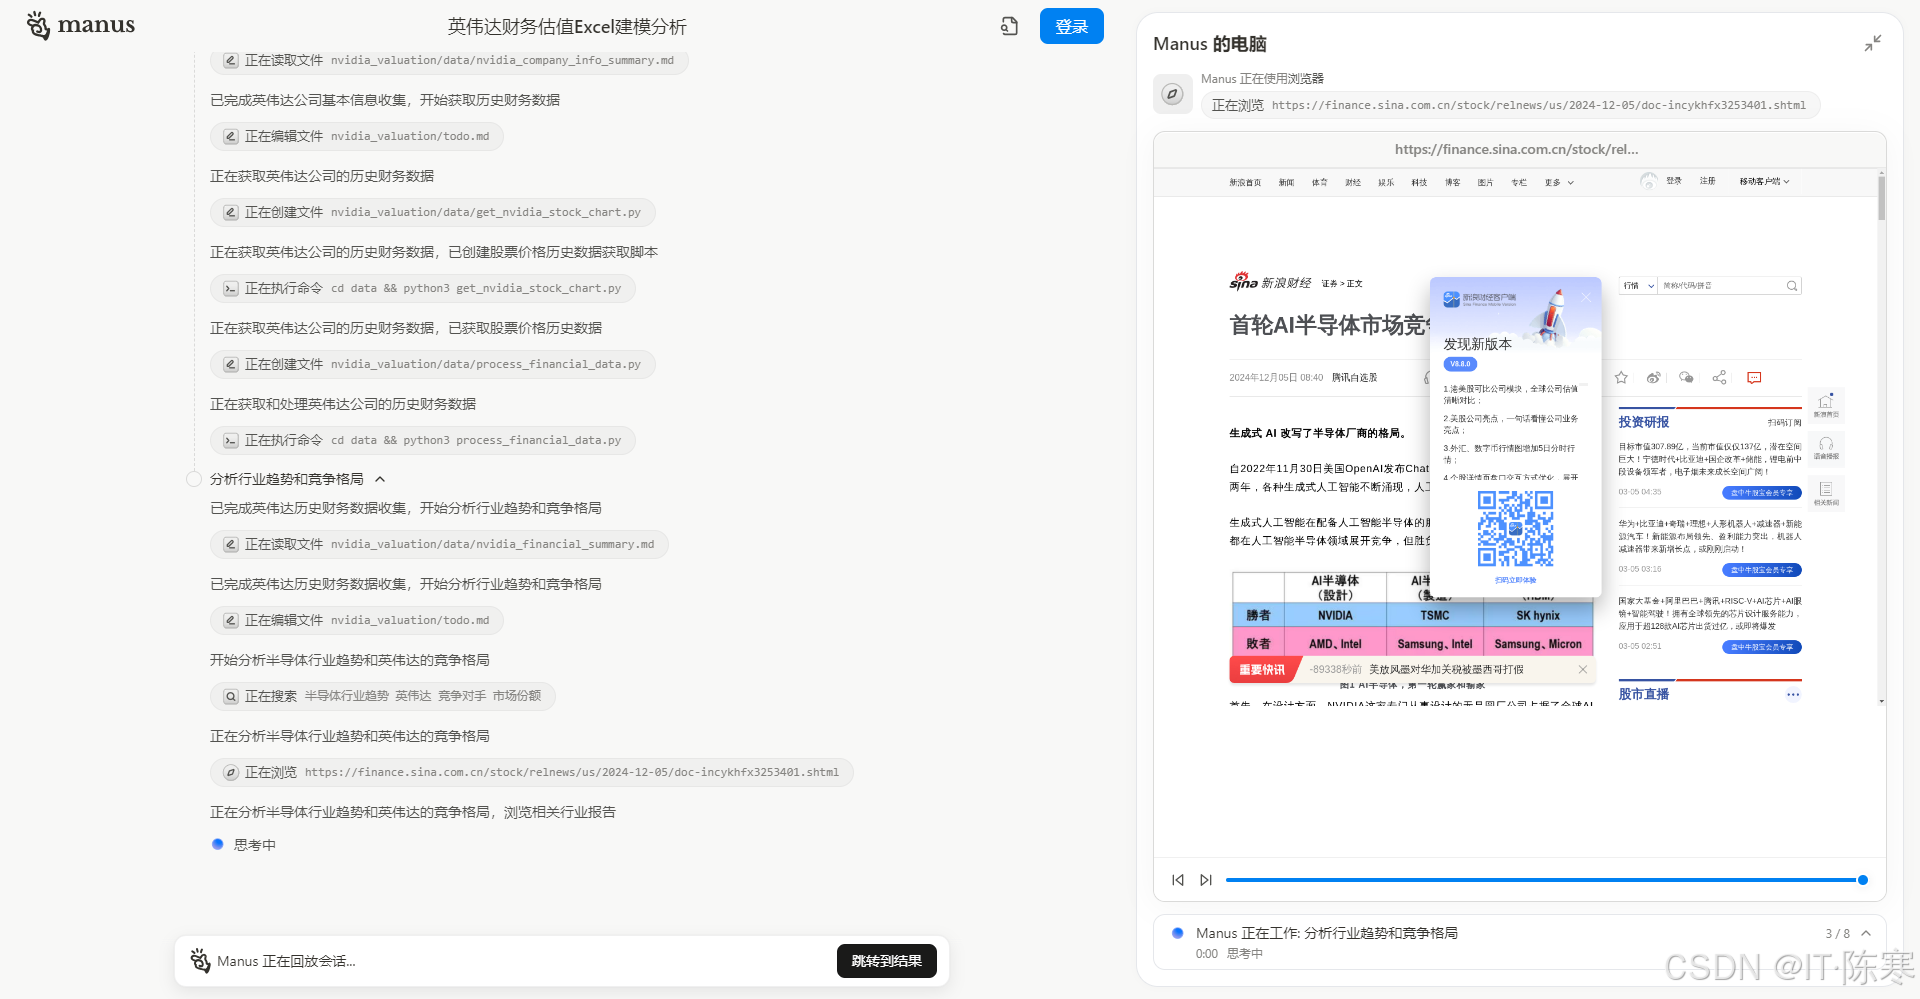Open 娱乐 in the Sina nav bar
The height and width of the screenshot is (999, 1920).
[1386, 182]
